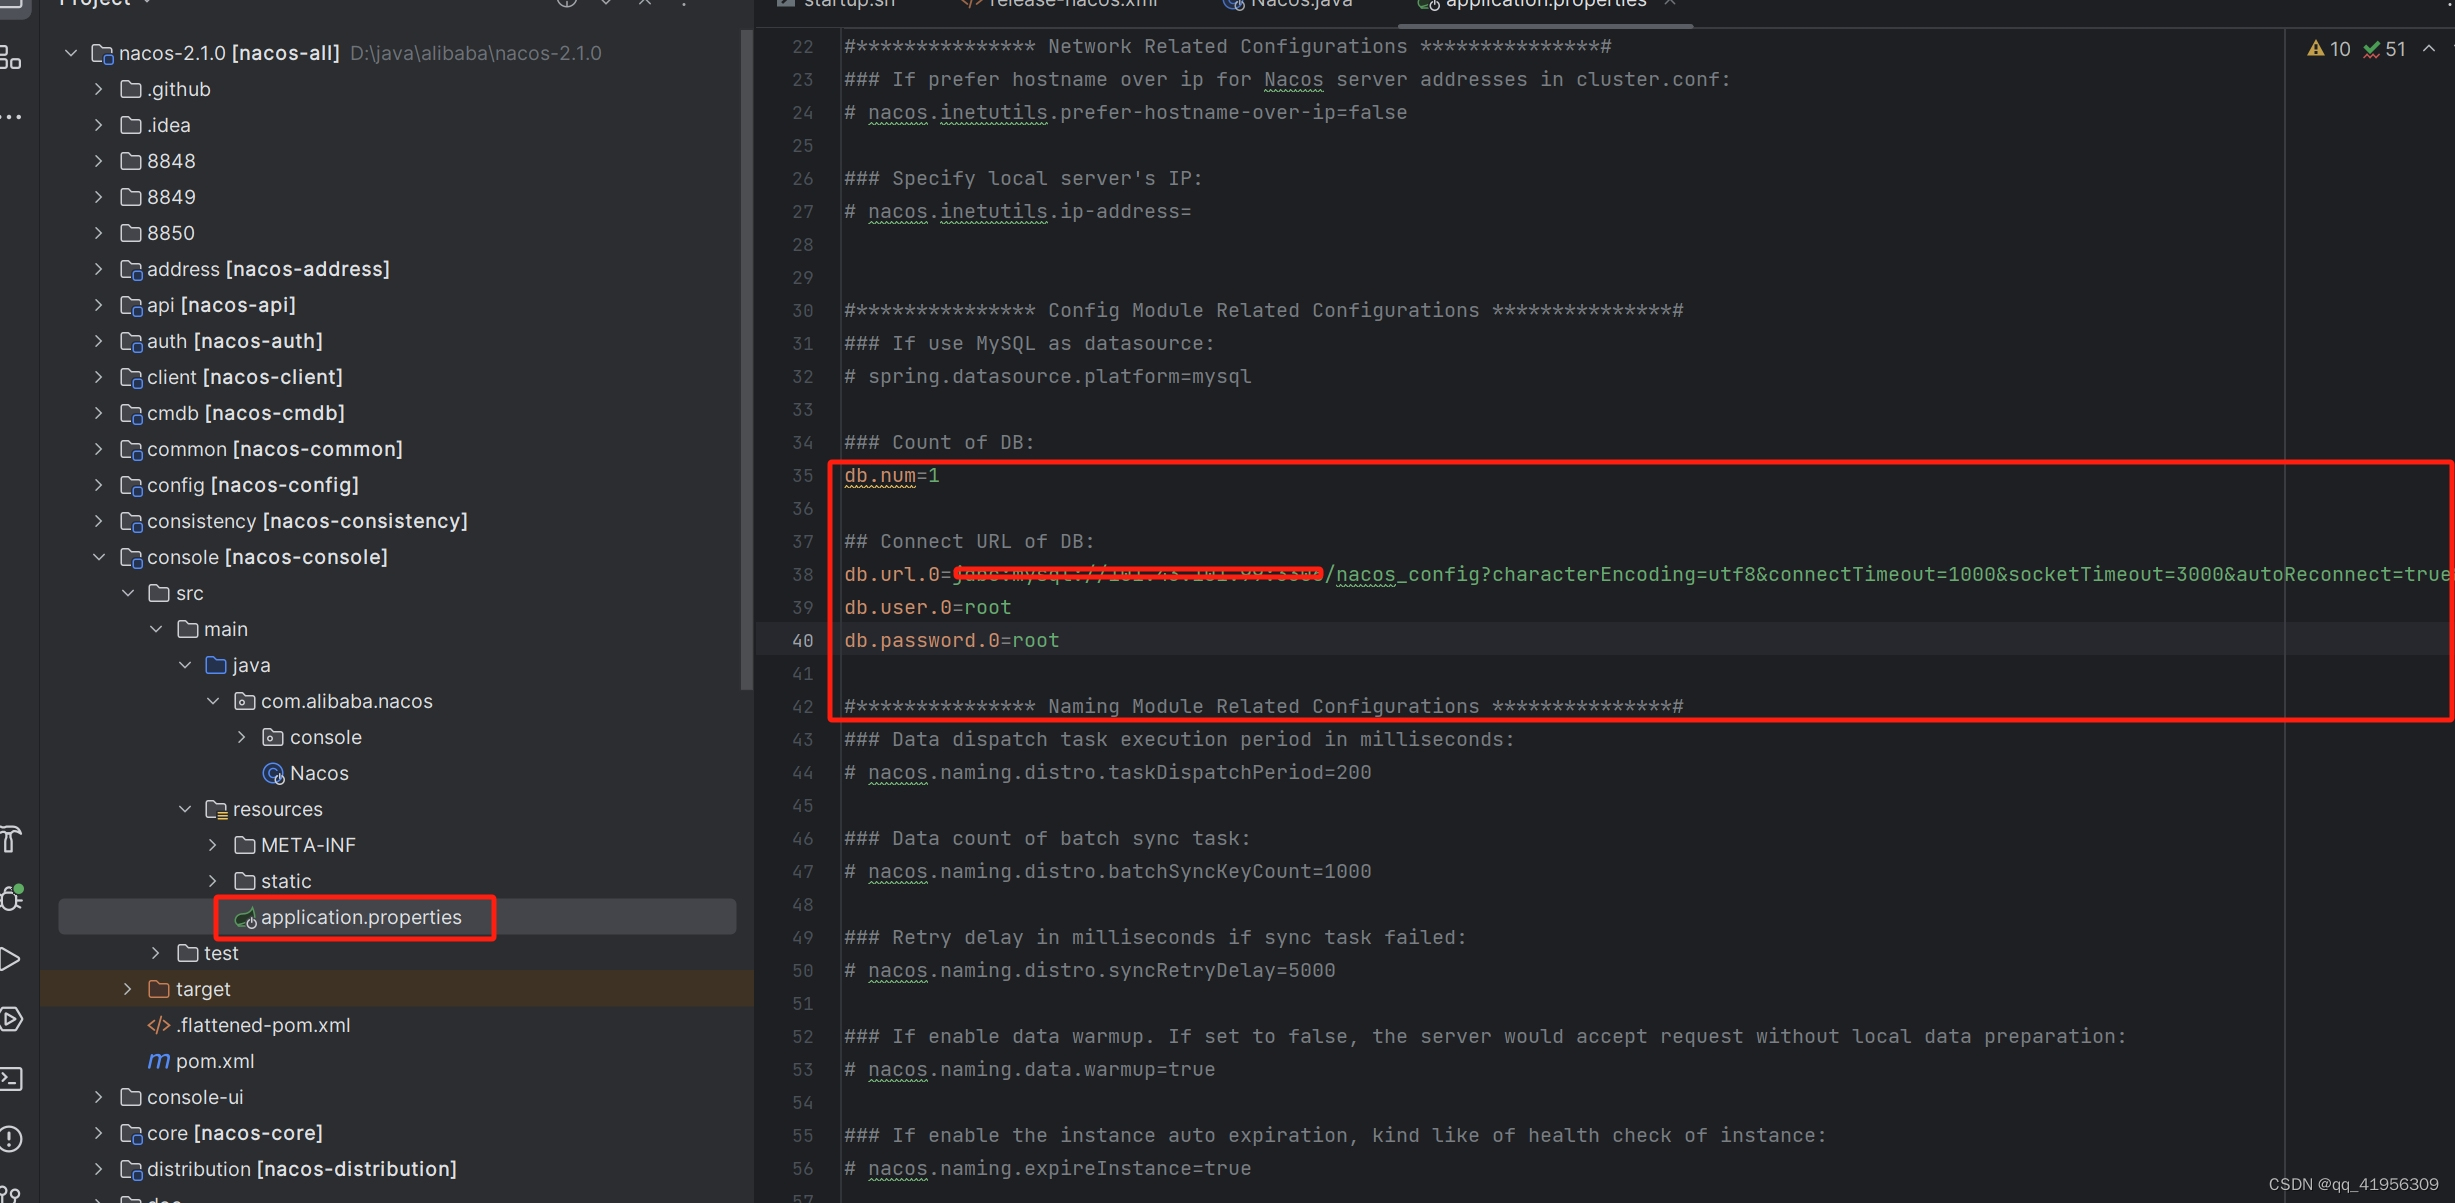
Task: Expand the core [nacos-core] module
Action: pyautogui.click(x=98, y=1133)
